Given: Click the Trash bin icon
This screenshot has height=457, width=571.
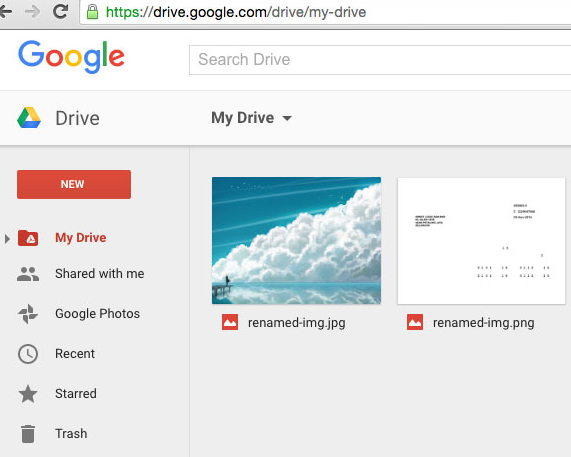Looking at the screenshot, I should (28, 434).
